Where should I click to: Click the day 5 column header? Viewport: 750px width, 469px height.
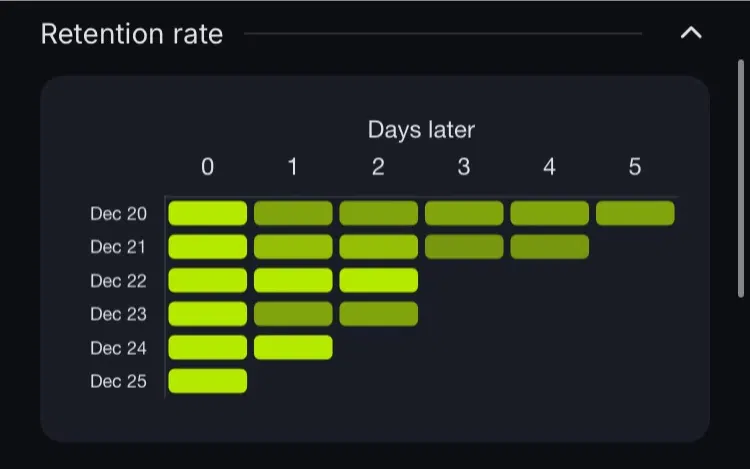click(x=635, y=167)
